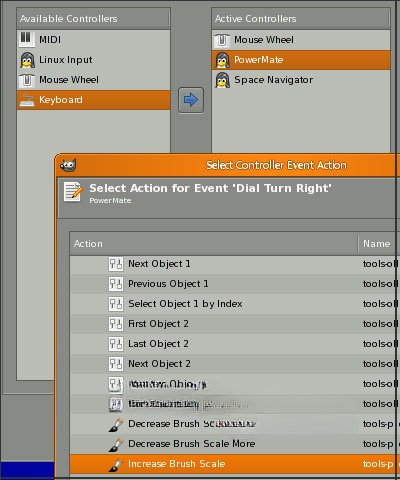Click the GIMP Wilber icon in dialog title

(68, 165)
